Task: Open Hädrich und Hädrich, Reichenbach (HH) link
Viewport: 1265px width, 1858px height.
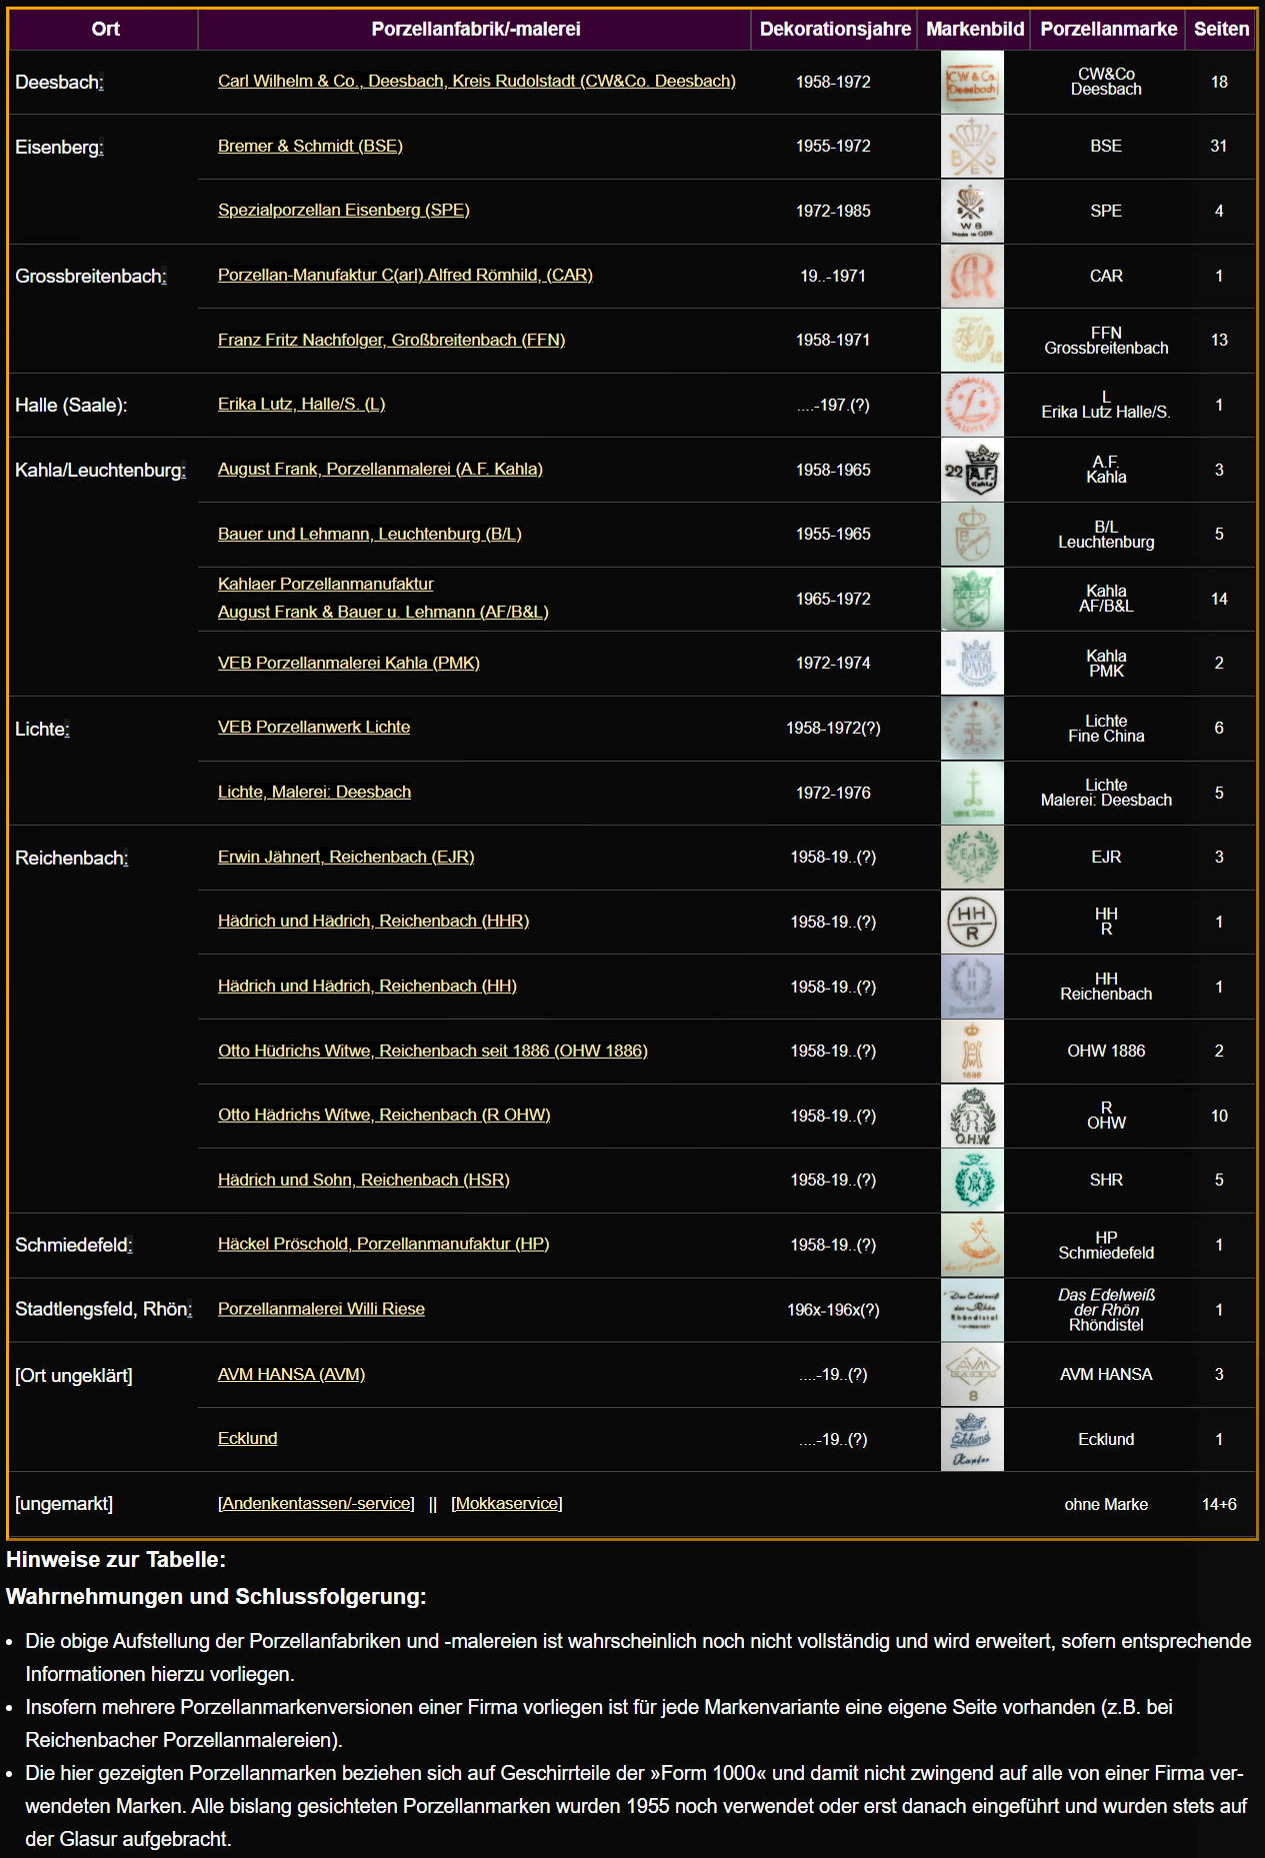Action: click(x=367, y=986)
